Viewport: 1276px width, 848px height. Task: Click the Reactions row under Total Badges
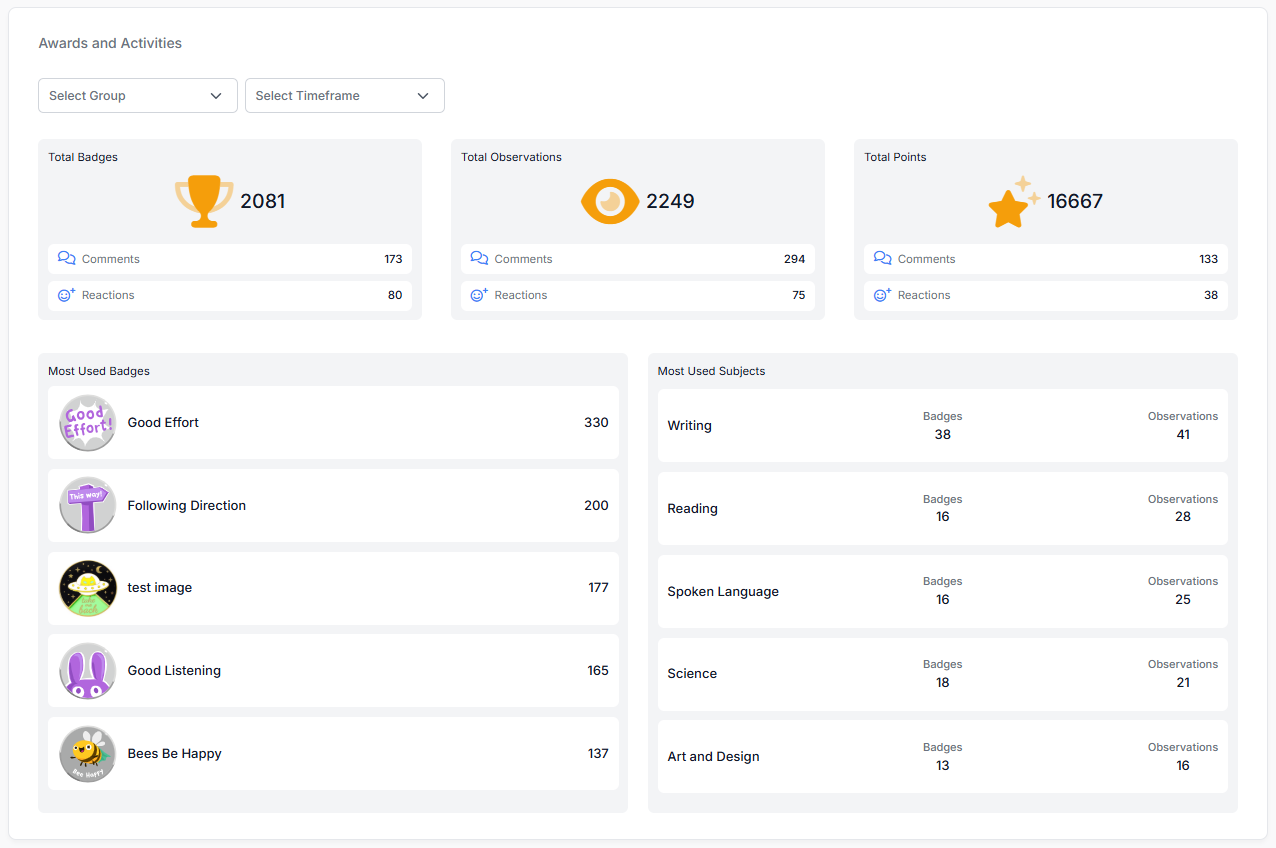229,295
